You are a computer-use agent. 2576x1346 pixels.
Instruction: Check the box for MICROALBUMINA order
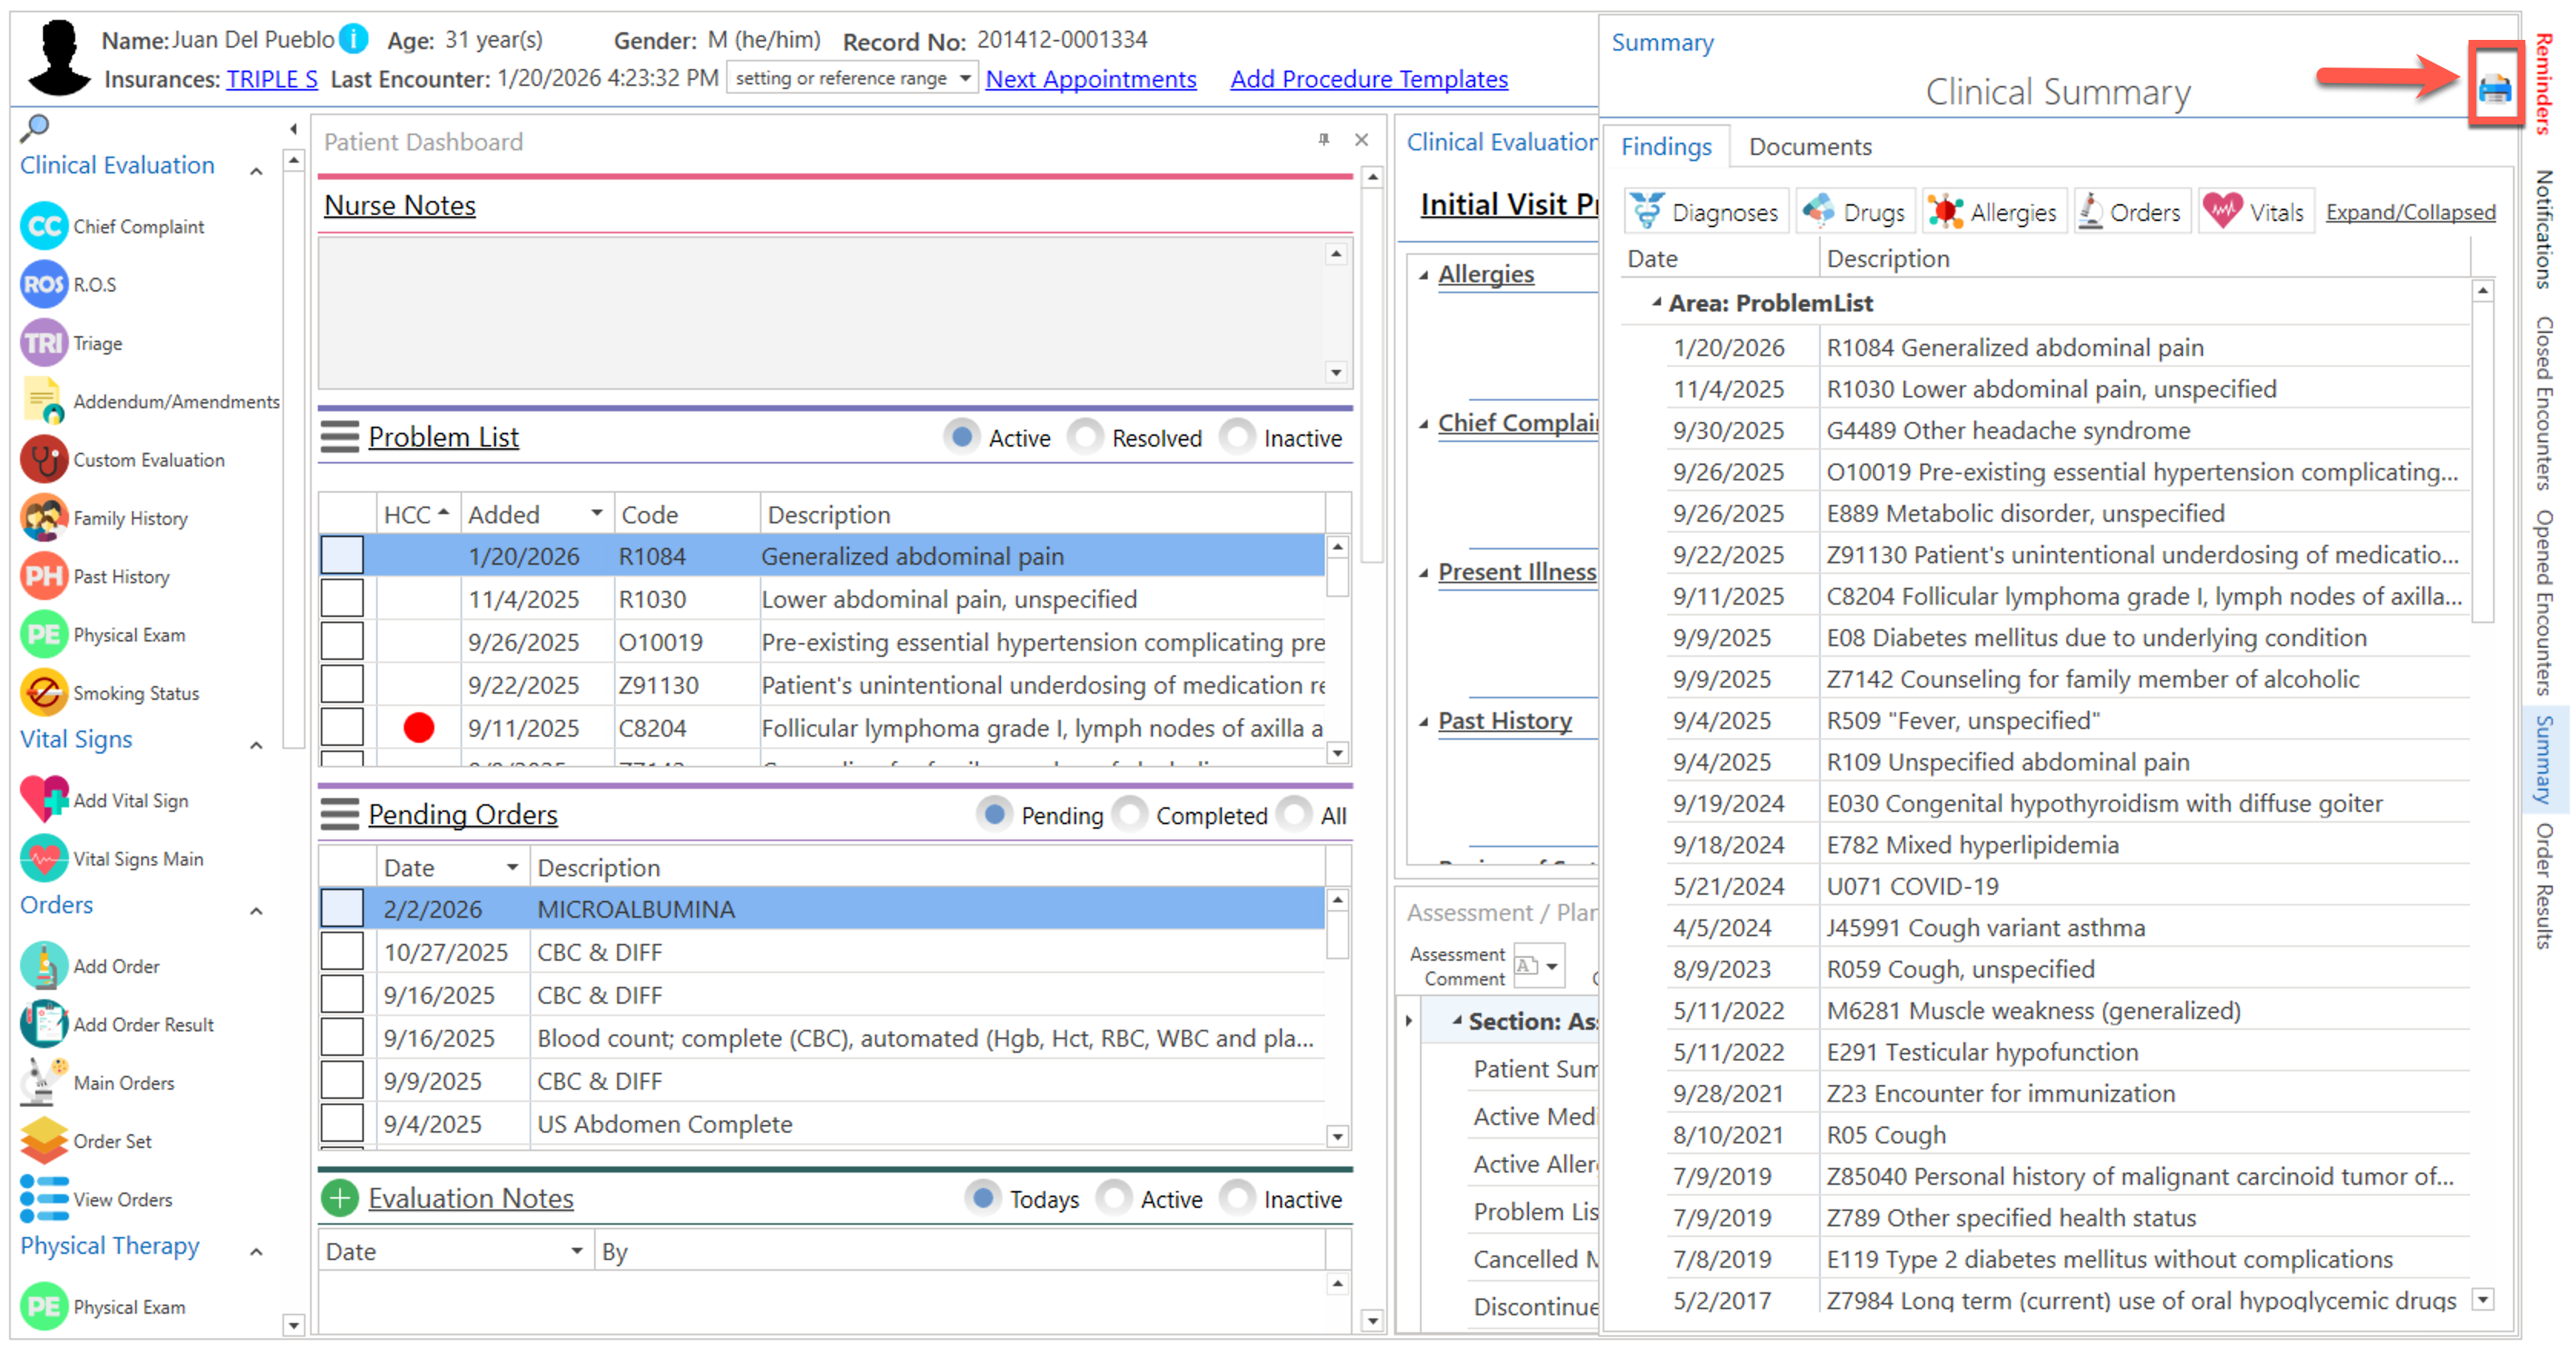tap(342, 908)
